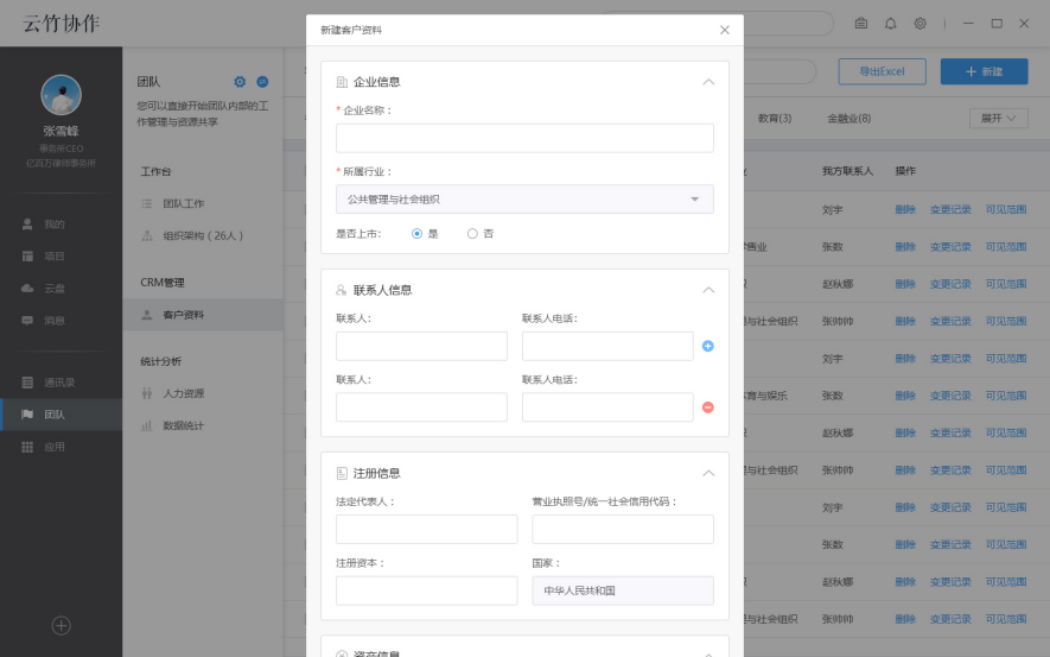The image size is (1050, 657).
Task: Collapse the 联系人信息 section
Action: pos(709,287)
